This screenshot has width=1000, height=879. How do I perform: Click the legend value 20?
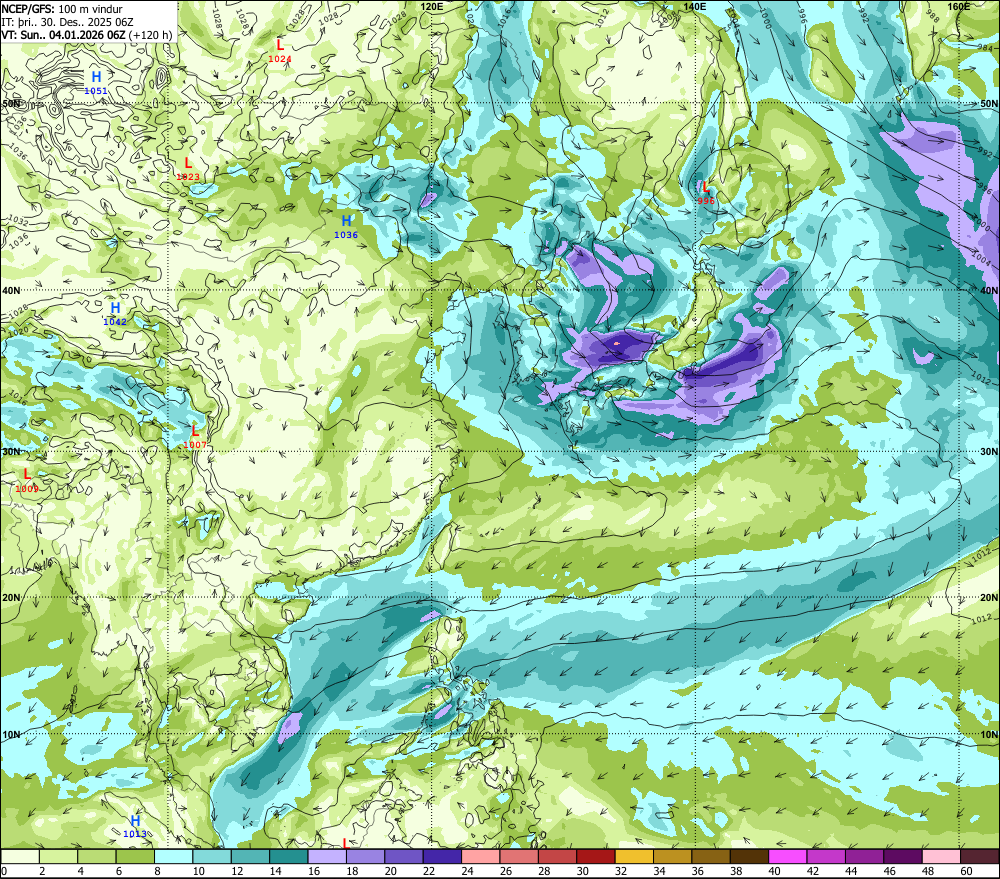[390, 871]
